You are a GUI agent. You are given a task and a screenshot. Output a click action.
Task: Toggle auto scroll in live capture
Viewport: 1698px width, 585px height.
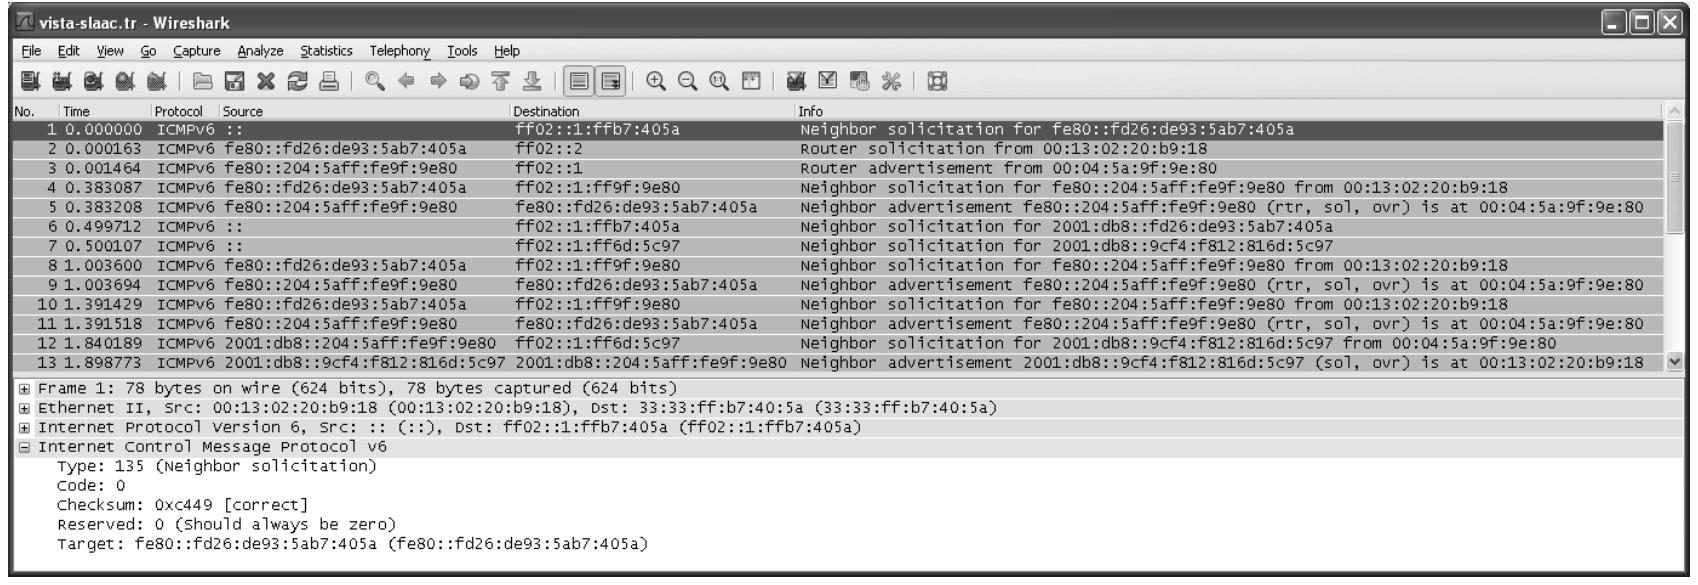[610, 82]
